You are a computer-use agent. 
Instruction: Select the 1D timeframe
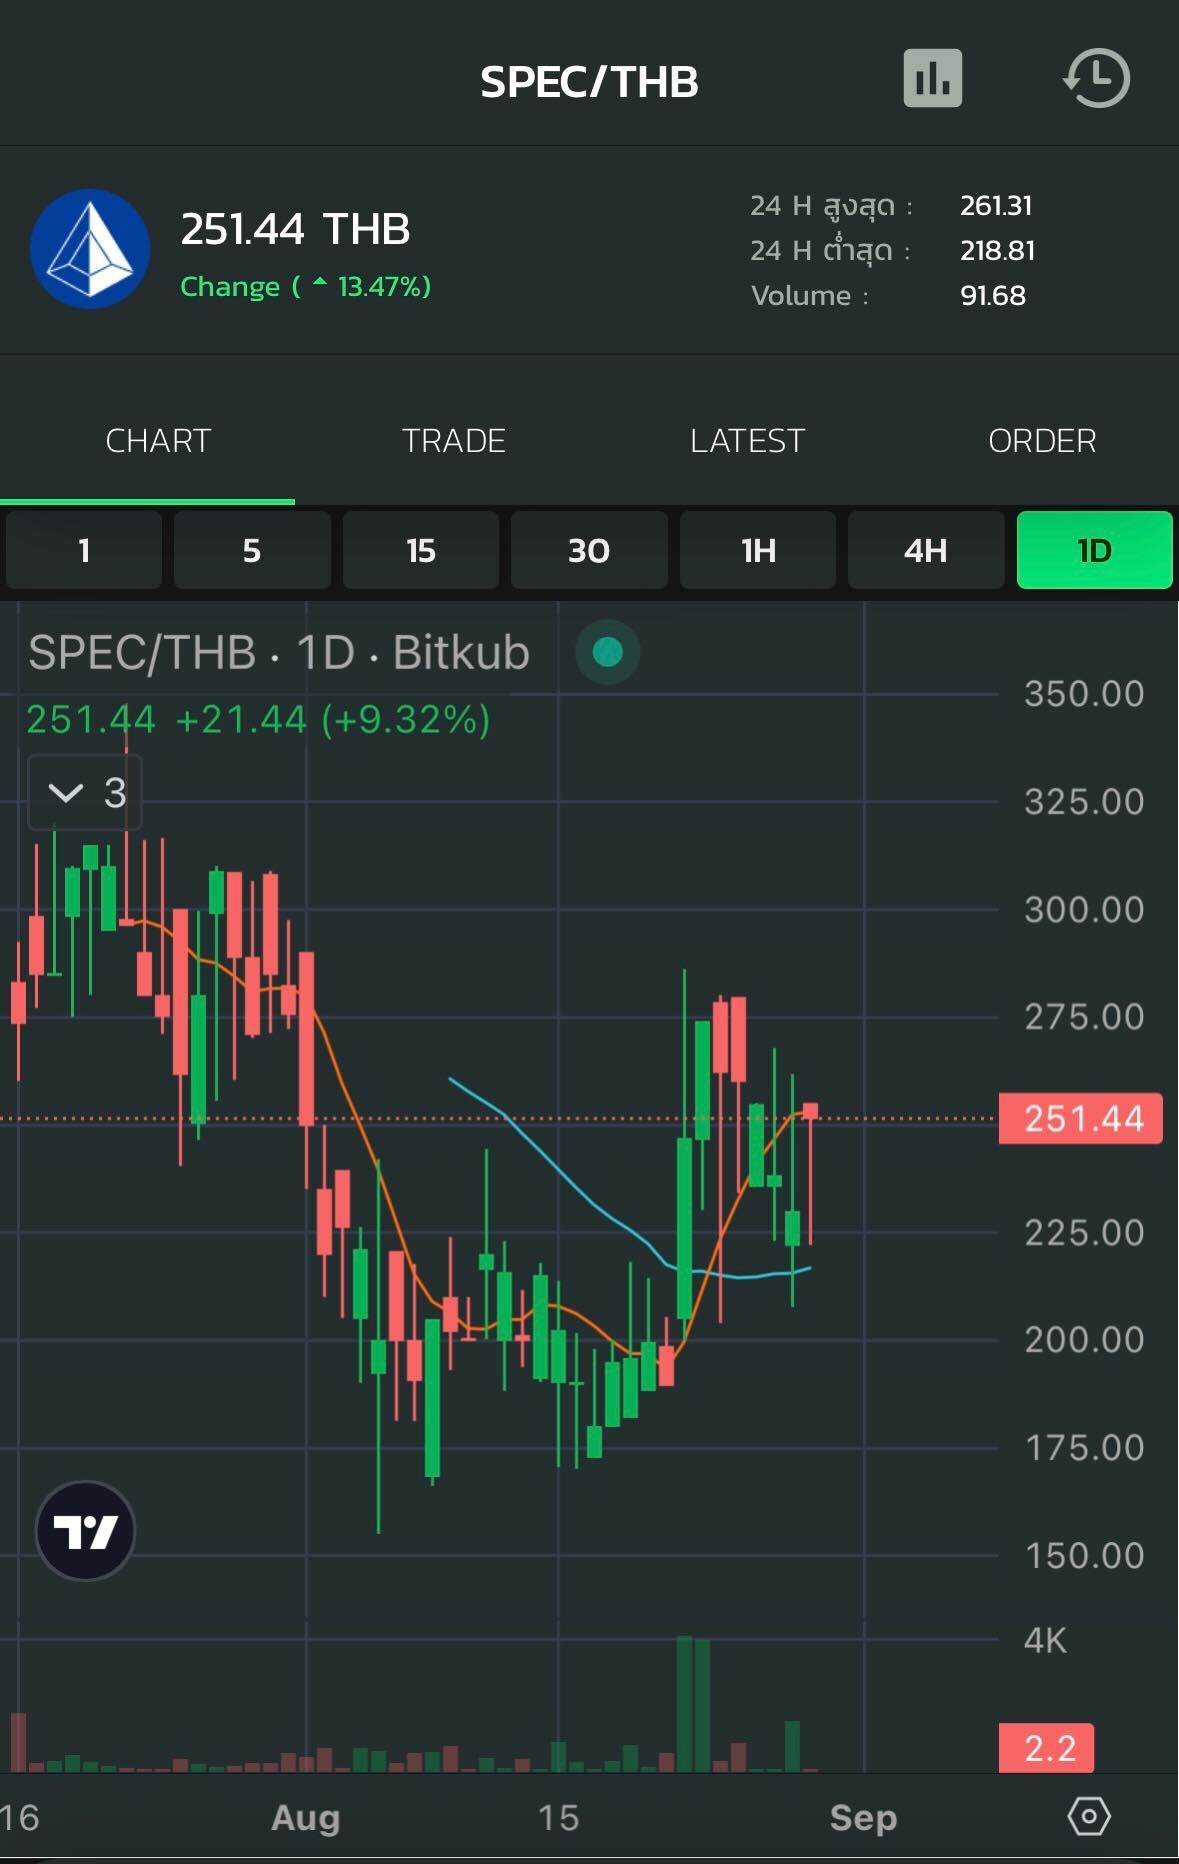point(1094,550)
